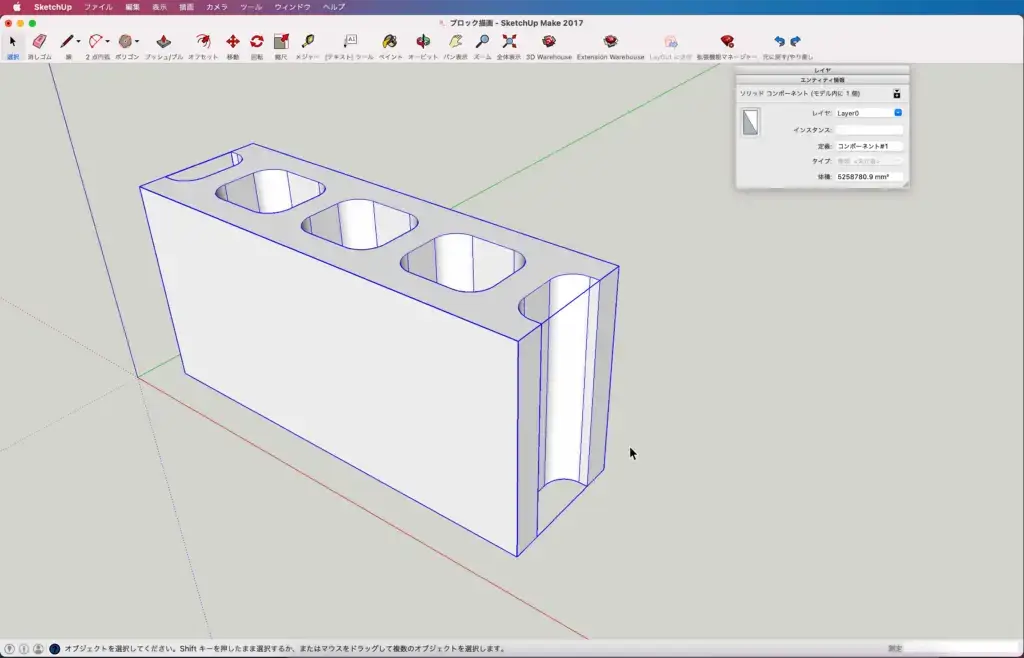Open the ウィンドウ menu
The width and height of the screenshot is (1024, 658).
(x=292, y=7)
